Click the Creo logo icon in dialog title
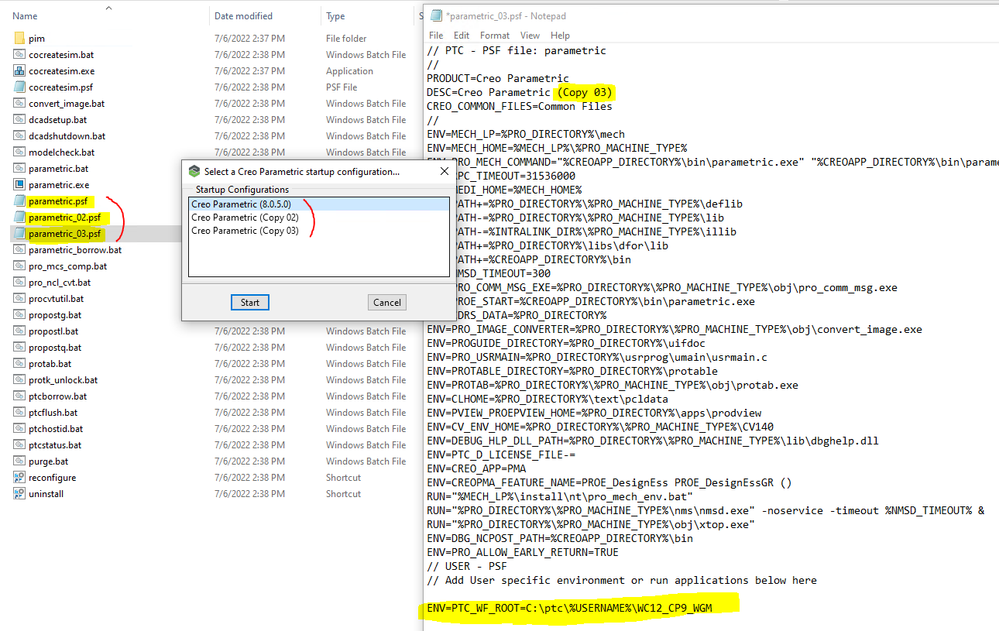This screenshot has height=631, width=999. pyautogui.click(x=194, y=171)
